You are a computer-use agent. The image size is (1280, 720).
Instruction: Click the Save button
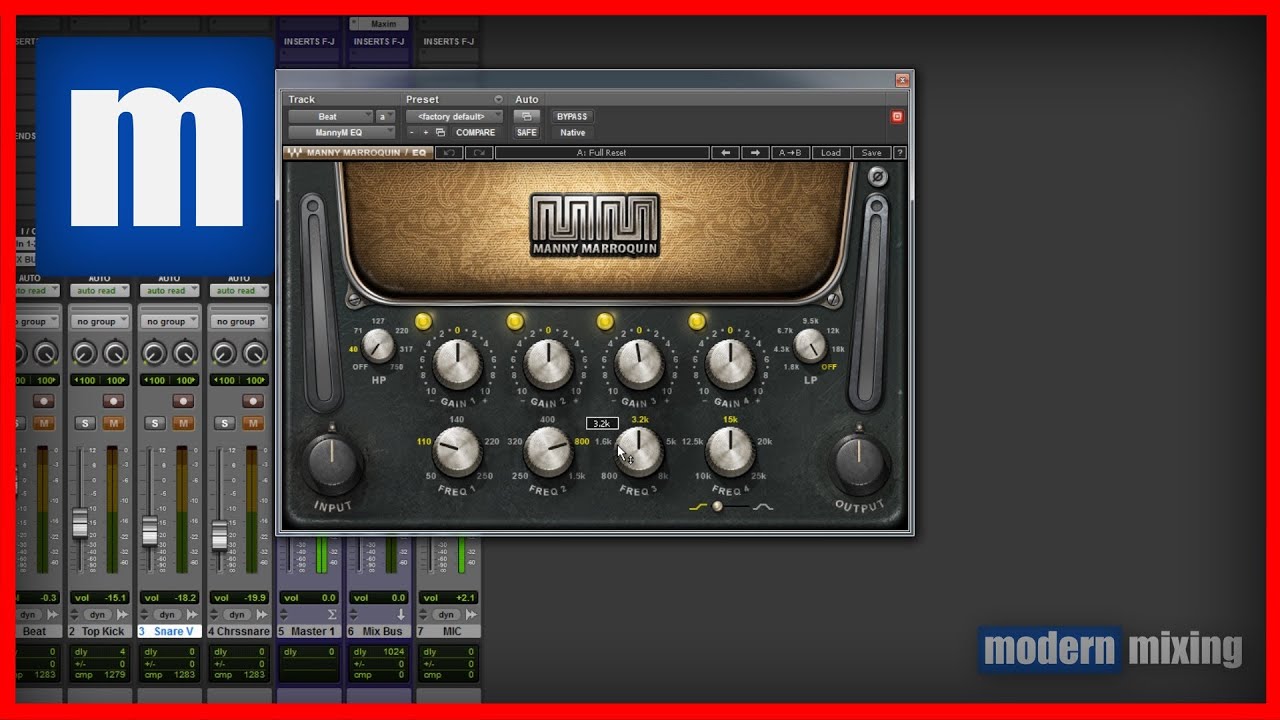[871, 153]
